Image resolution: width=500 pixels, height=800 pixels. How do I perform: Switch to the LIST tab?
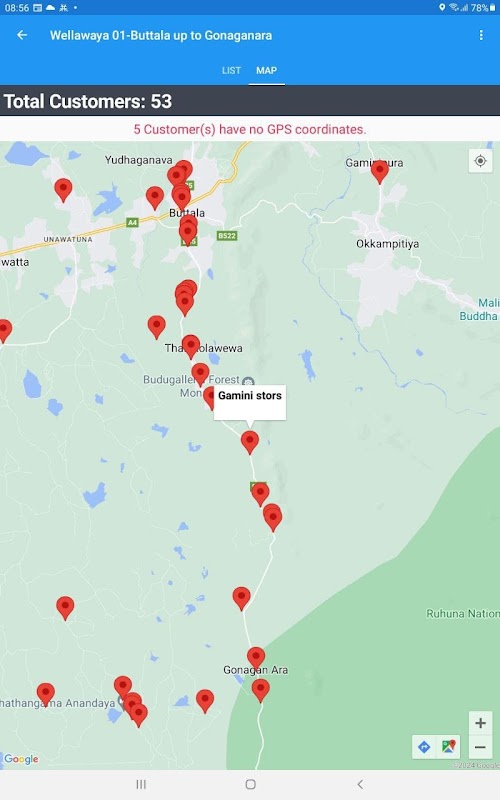pos(231,70)
